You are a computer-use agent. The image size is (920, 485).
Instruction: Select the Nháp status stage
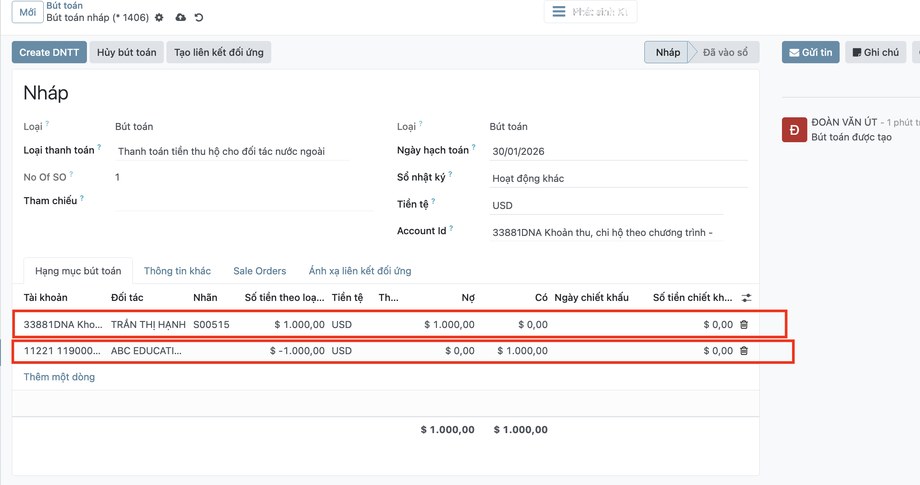(667, 52)
